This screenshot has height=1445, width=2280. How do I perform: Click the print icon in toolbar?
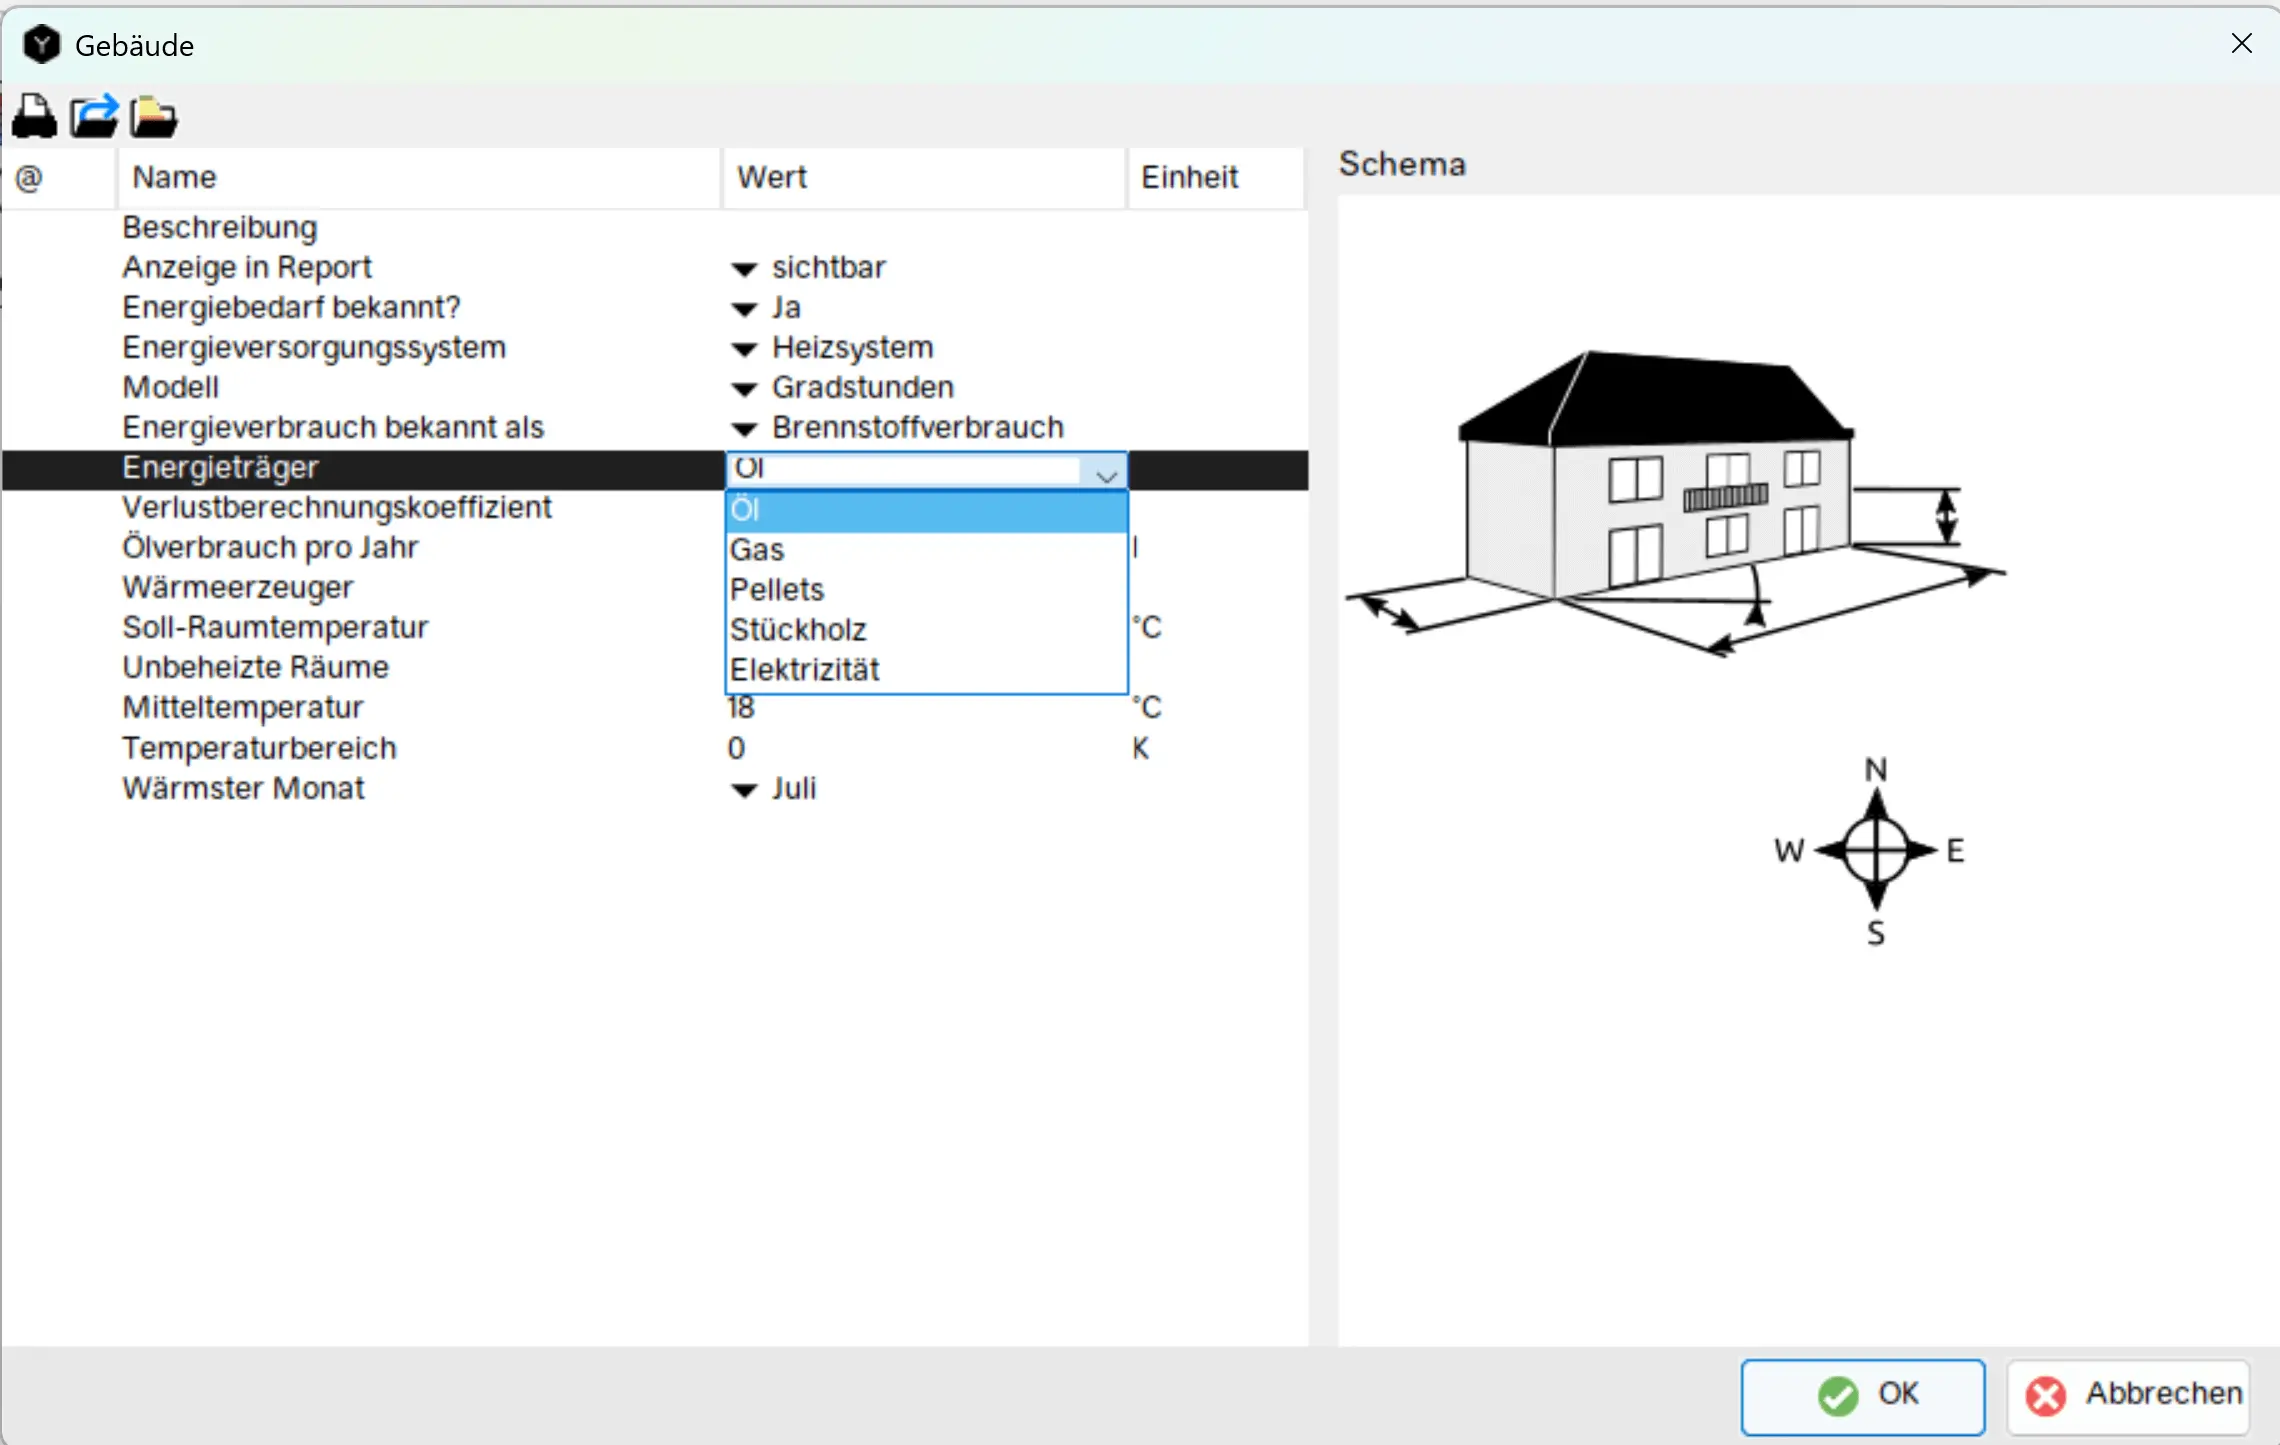(34, 117)
